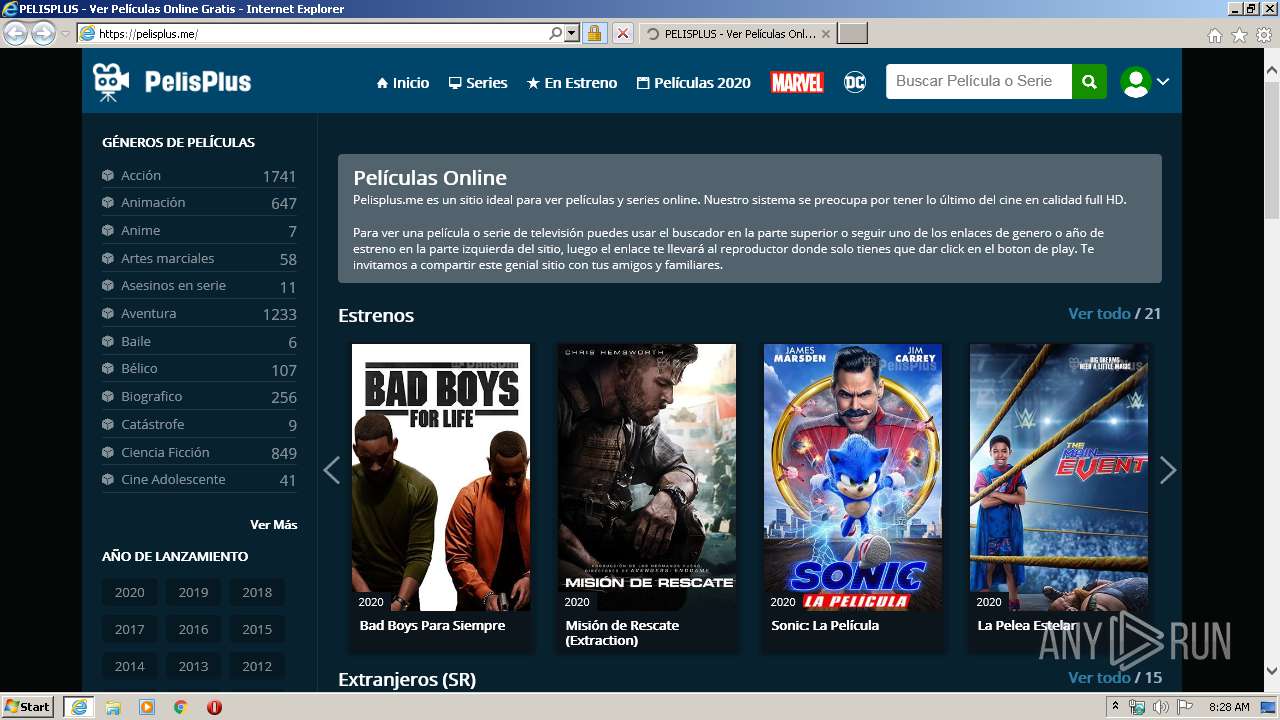This screenshot has height=720, width=1280.
Task: Open a new blank tab
Action: tap(852, 33)
